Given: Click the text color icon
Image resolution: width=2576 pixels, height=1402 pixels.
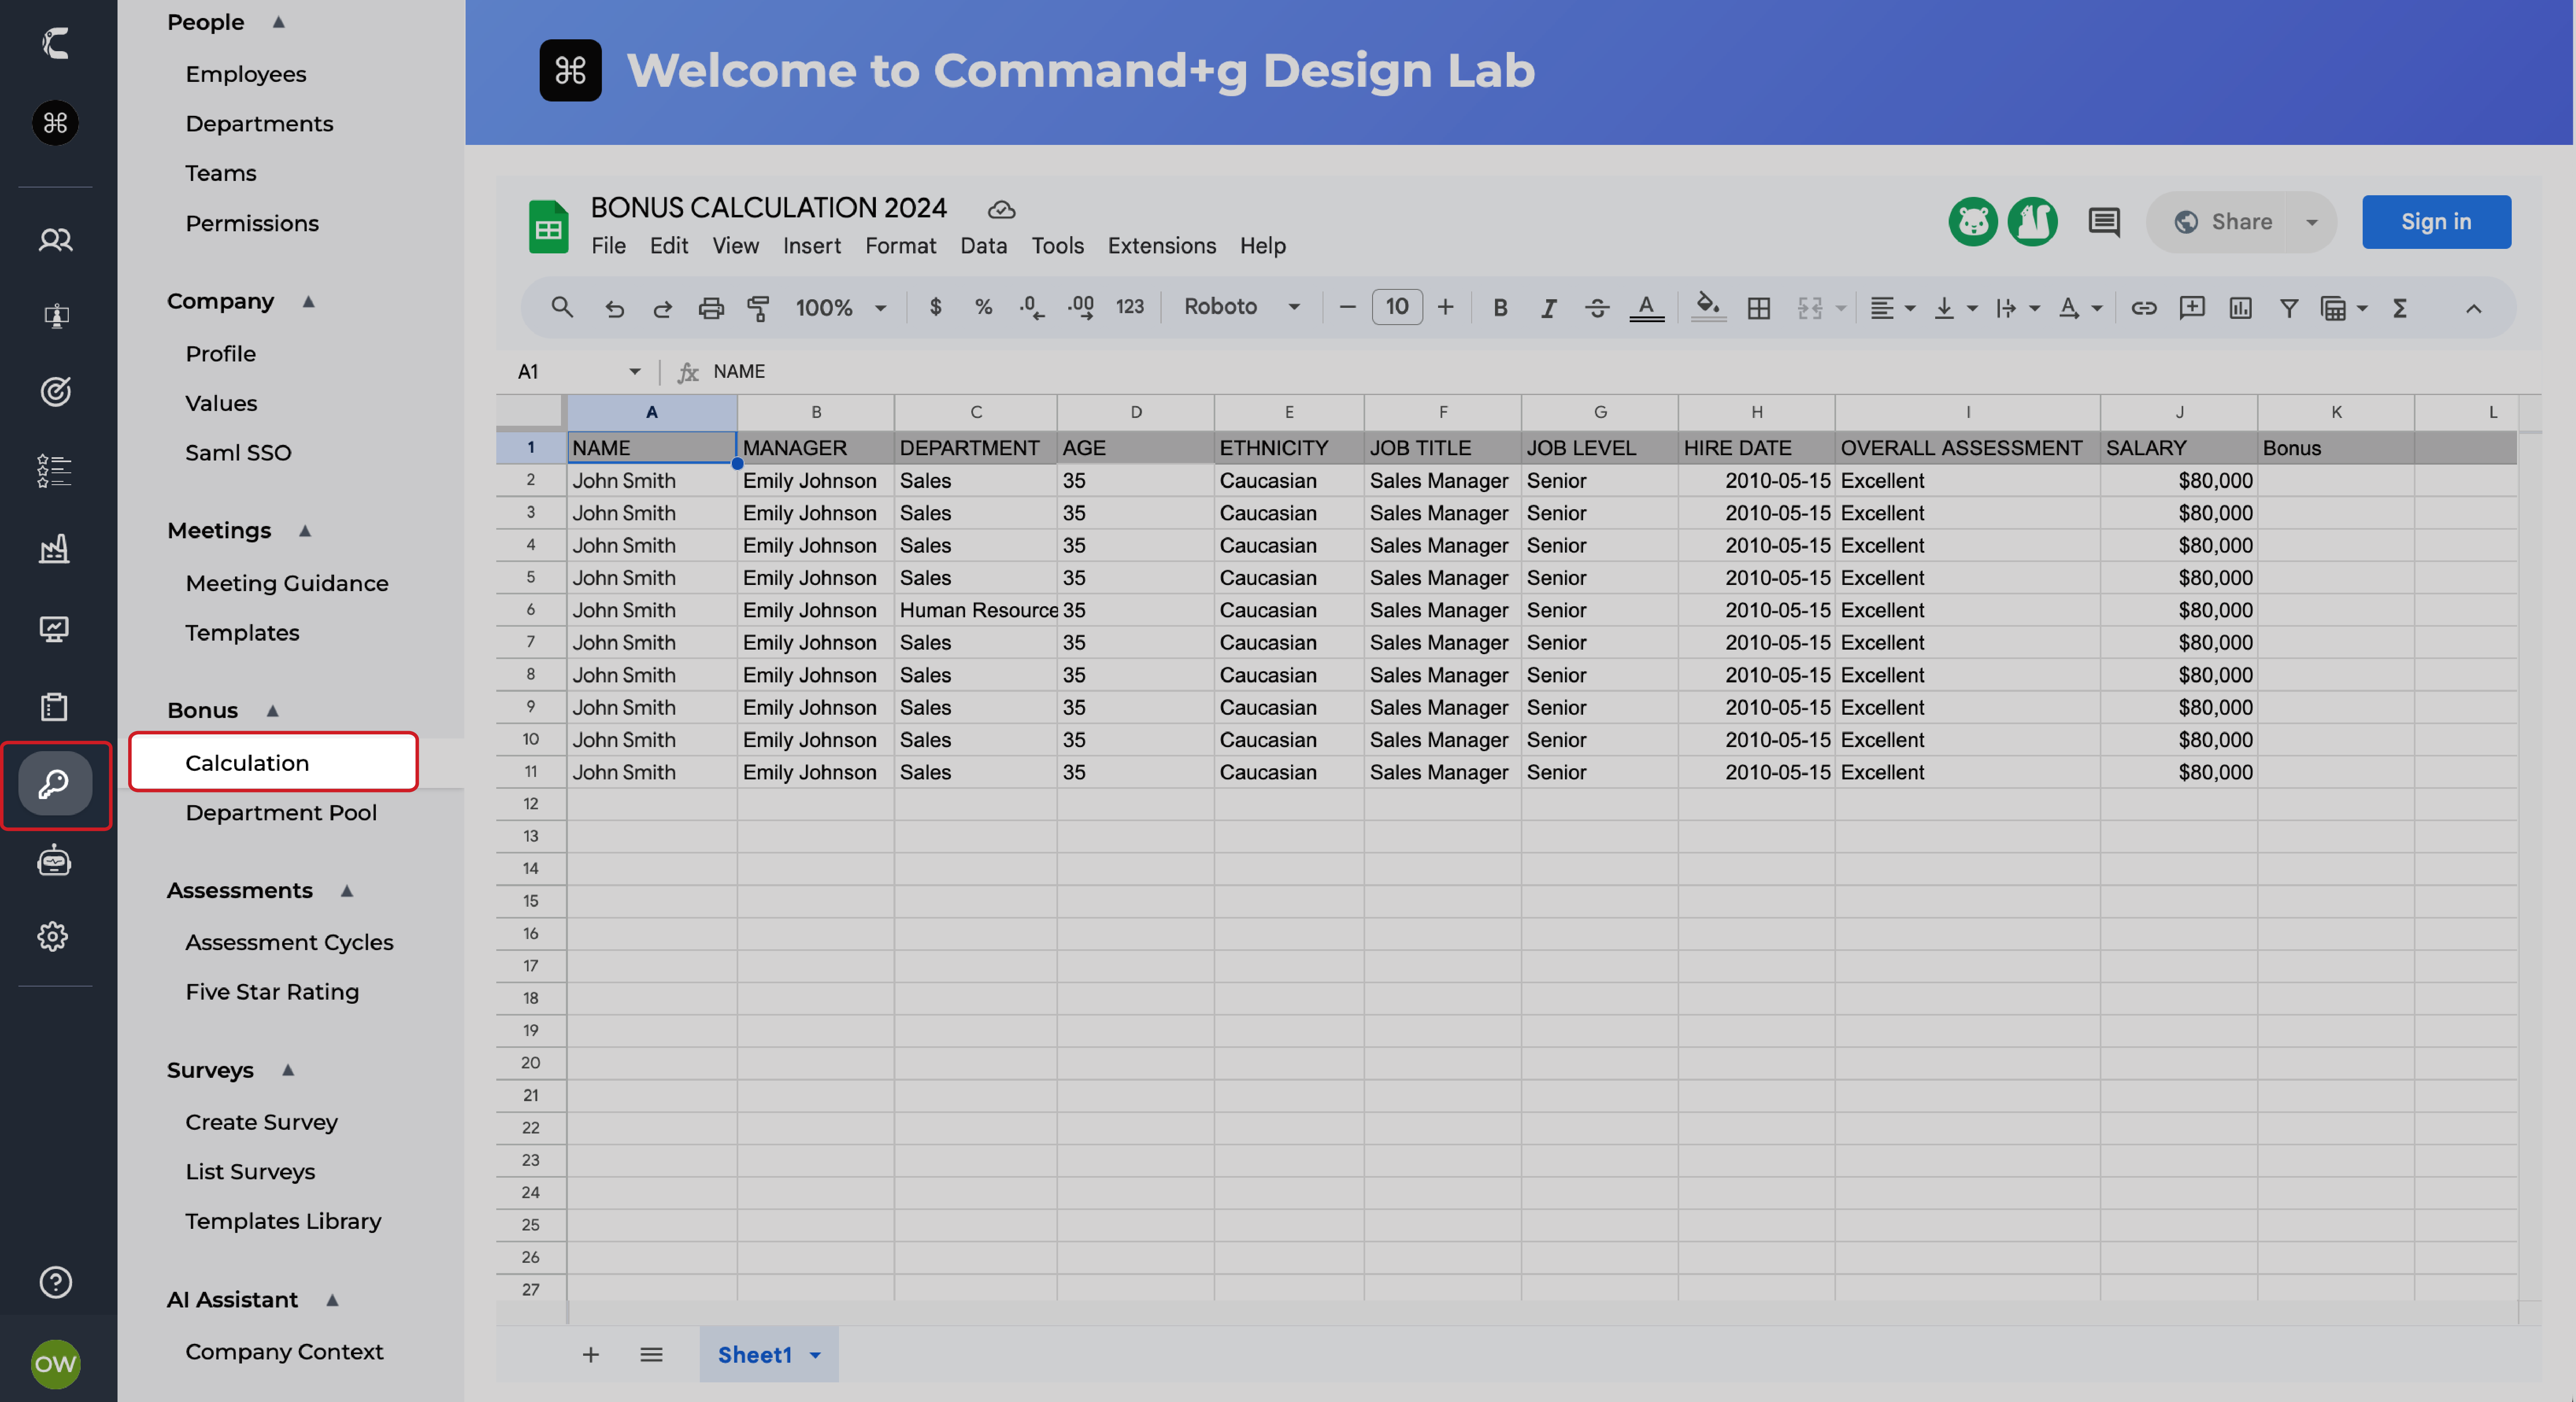Looking at the screenshot, I should [1646, 307].
